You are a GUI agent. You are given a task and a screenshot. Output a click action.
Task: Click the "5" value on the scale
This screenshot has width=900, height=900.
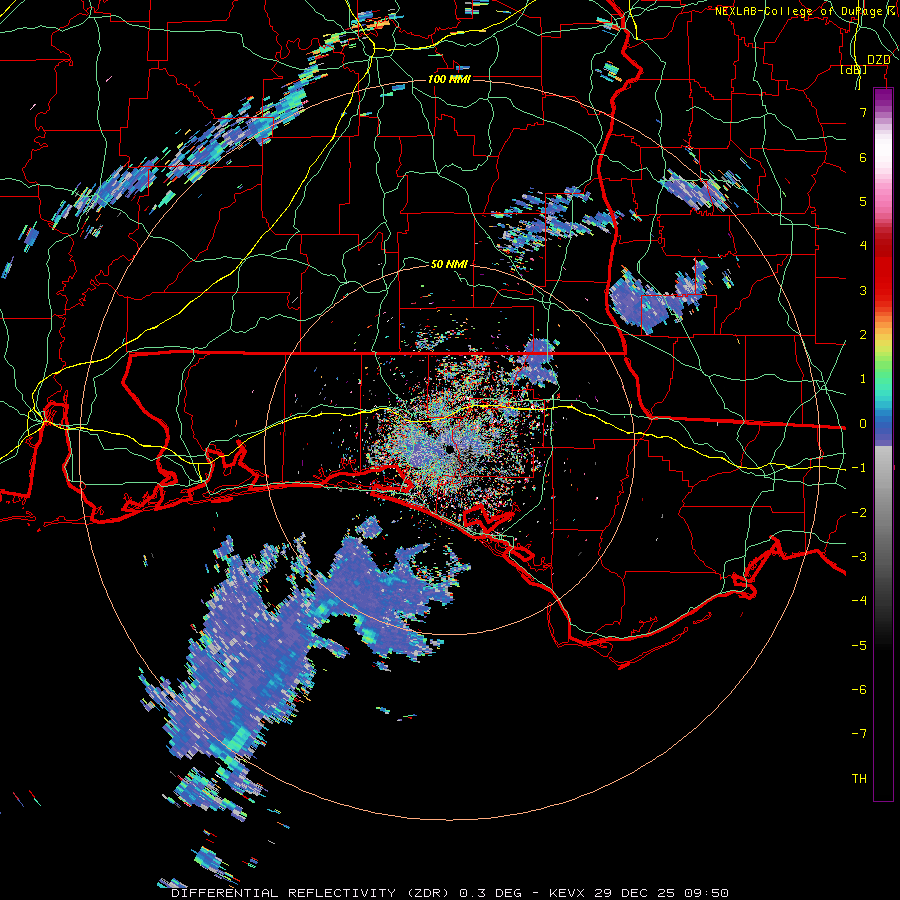(863, 201)
